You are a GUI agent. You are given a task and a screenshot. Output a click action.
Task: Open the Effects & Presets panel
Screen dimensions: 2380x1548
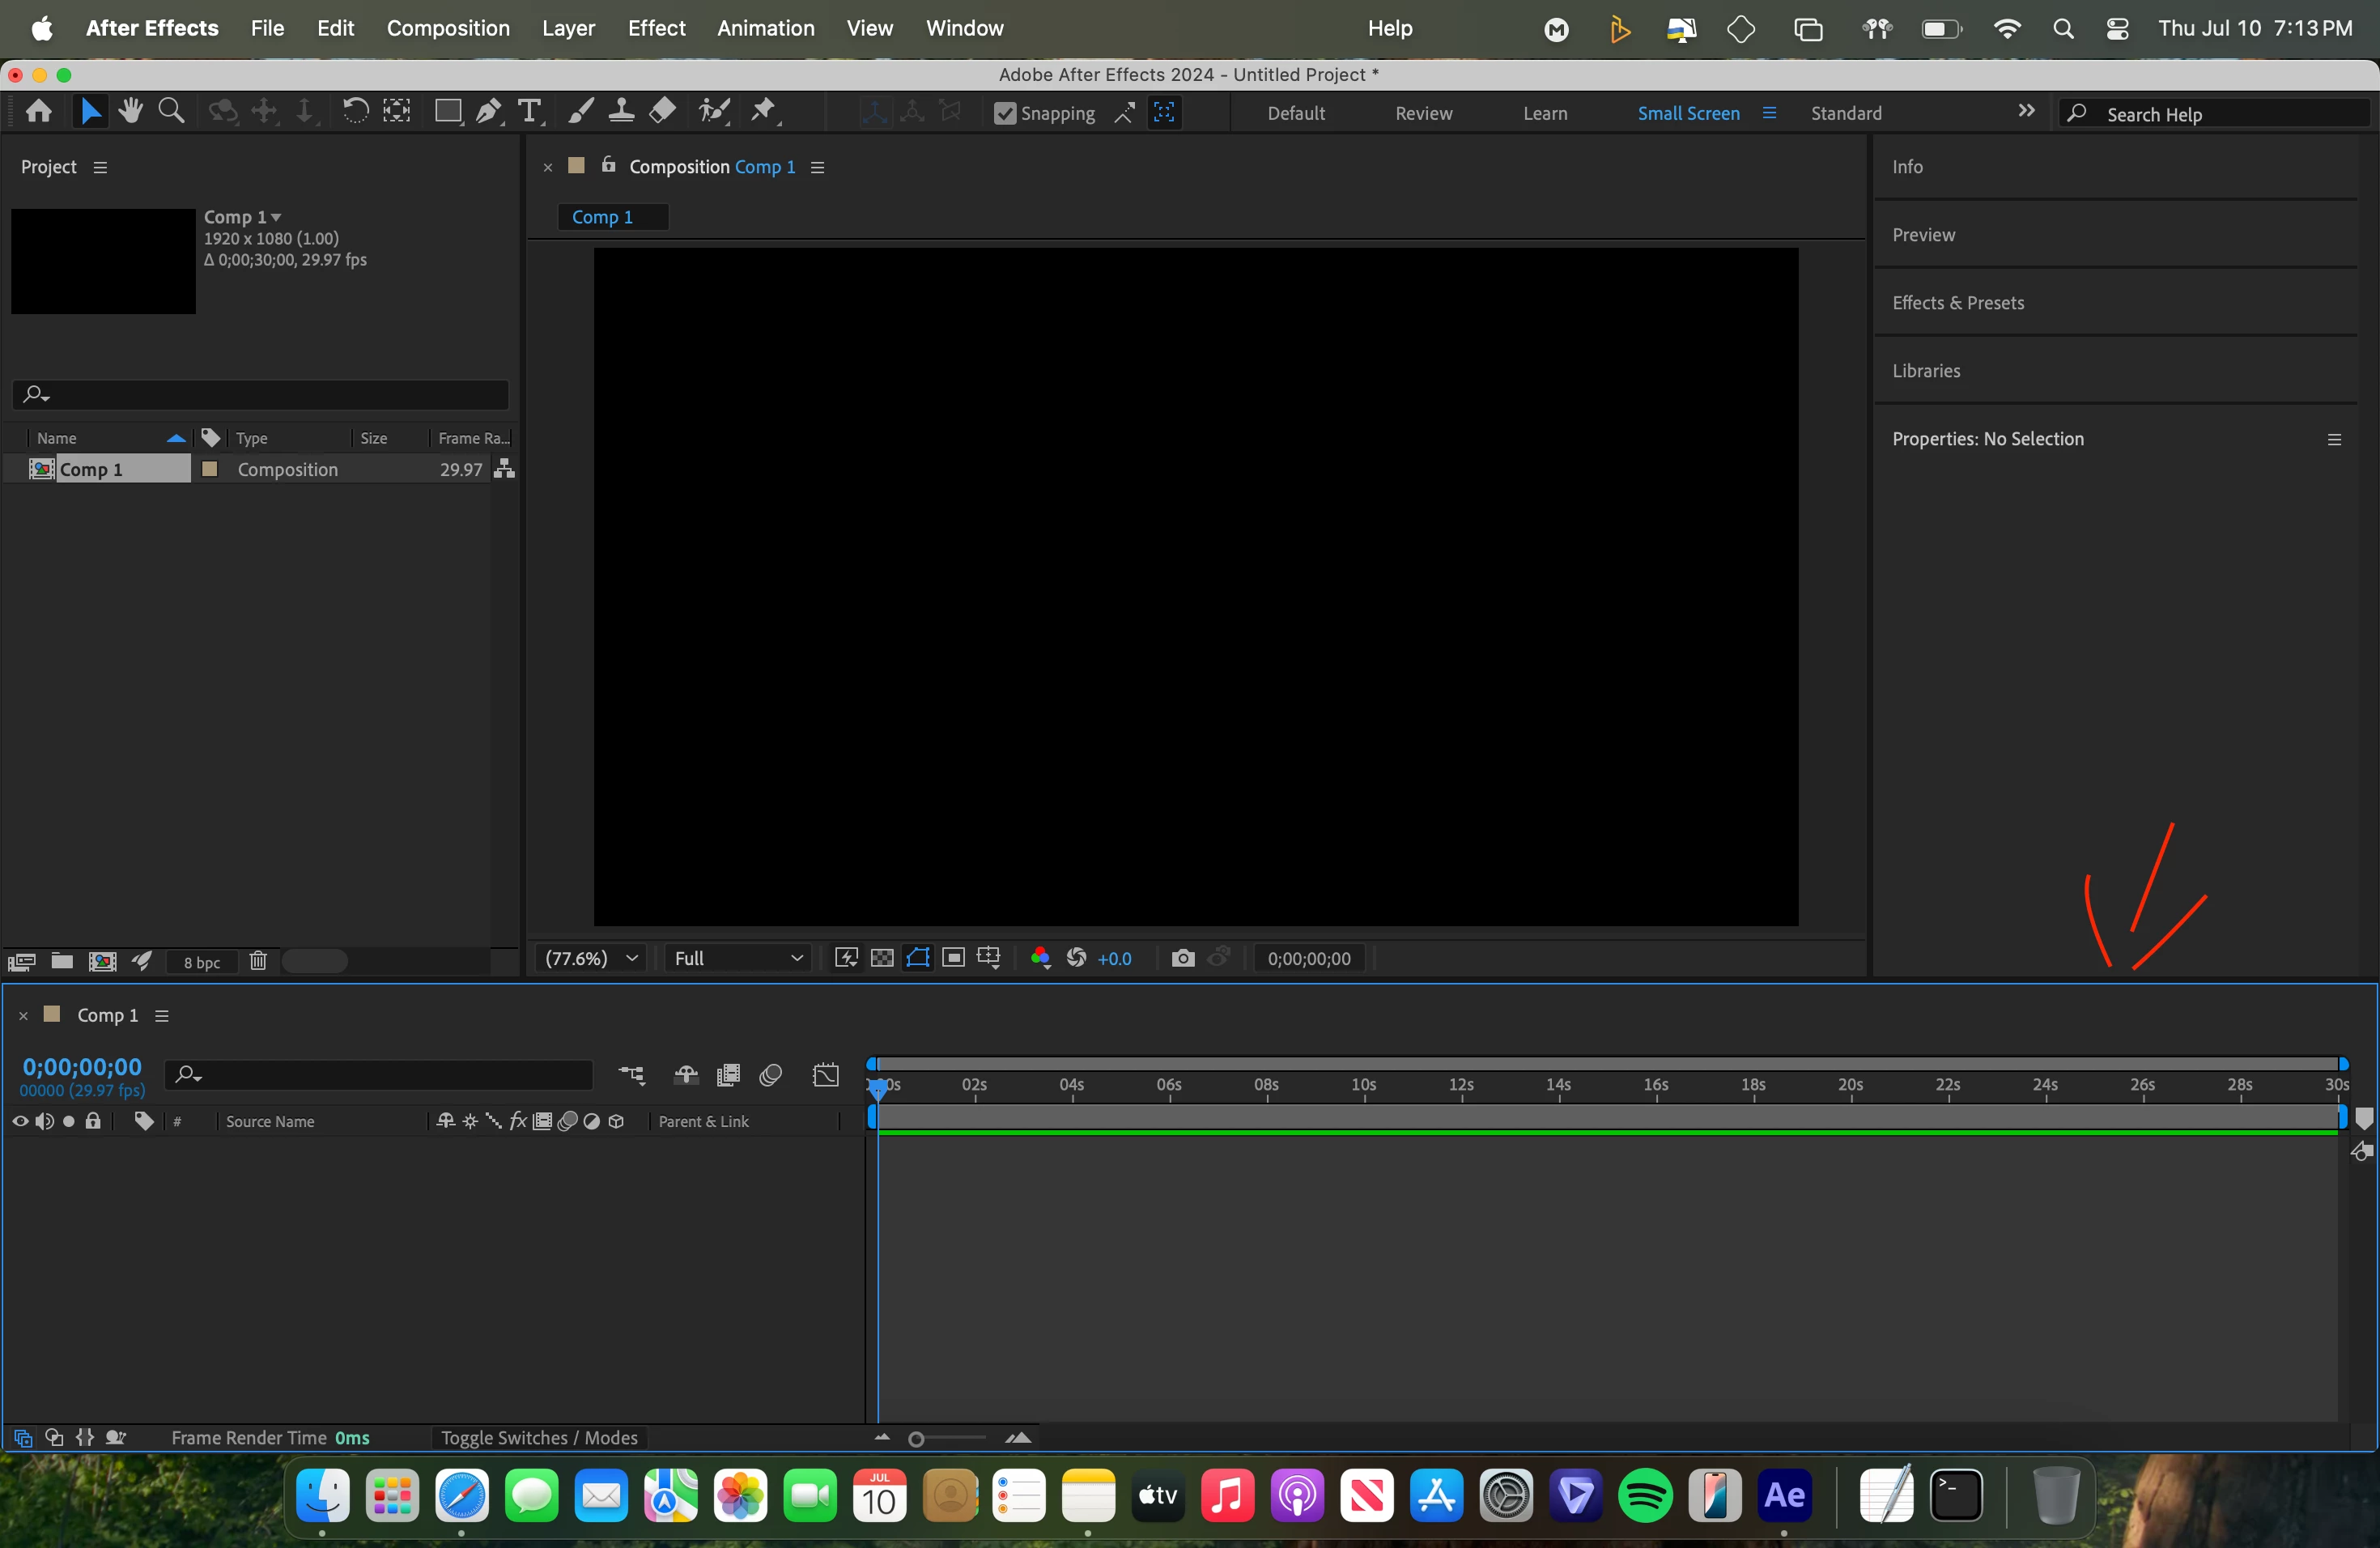1957,302
